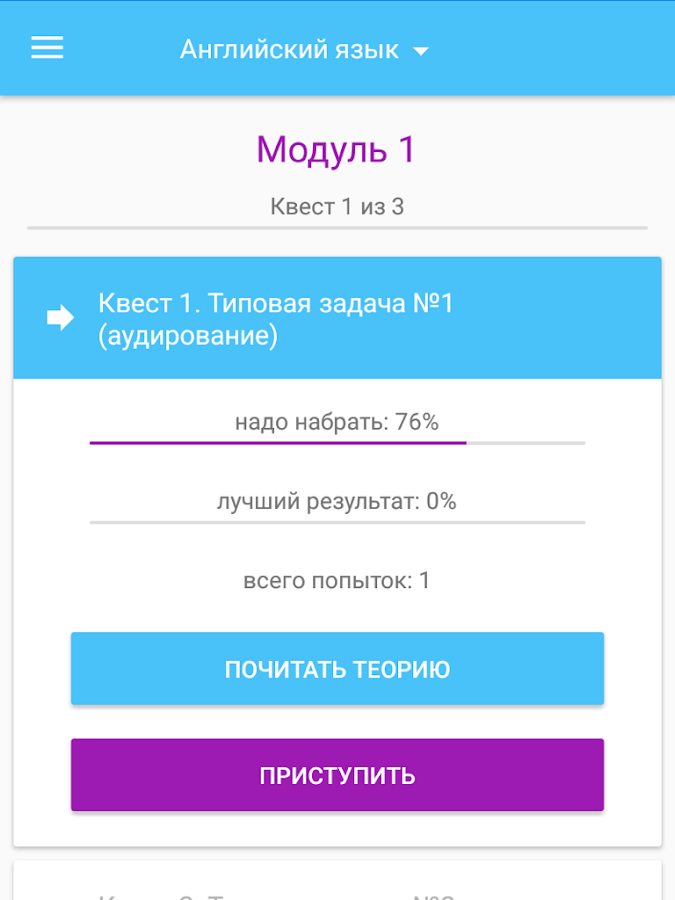
Task: Click the dropdown triangle beside Английский язык
Action: click(421, 52)
